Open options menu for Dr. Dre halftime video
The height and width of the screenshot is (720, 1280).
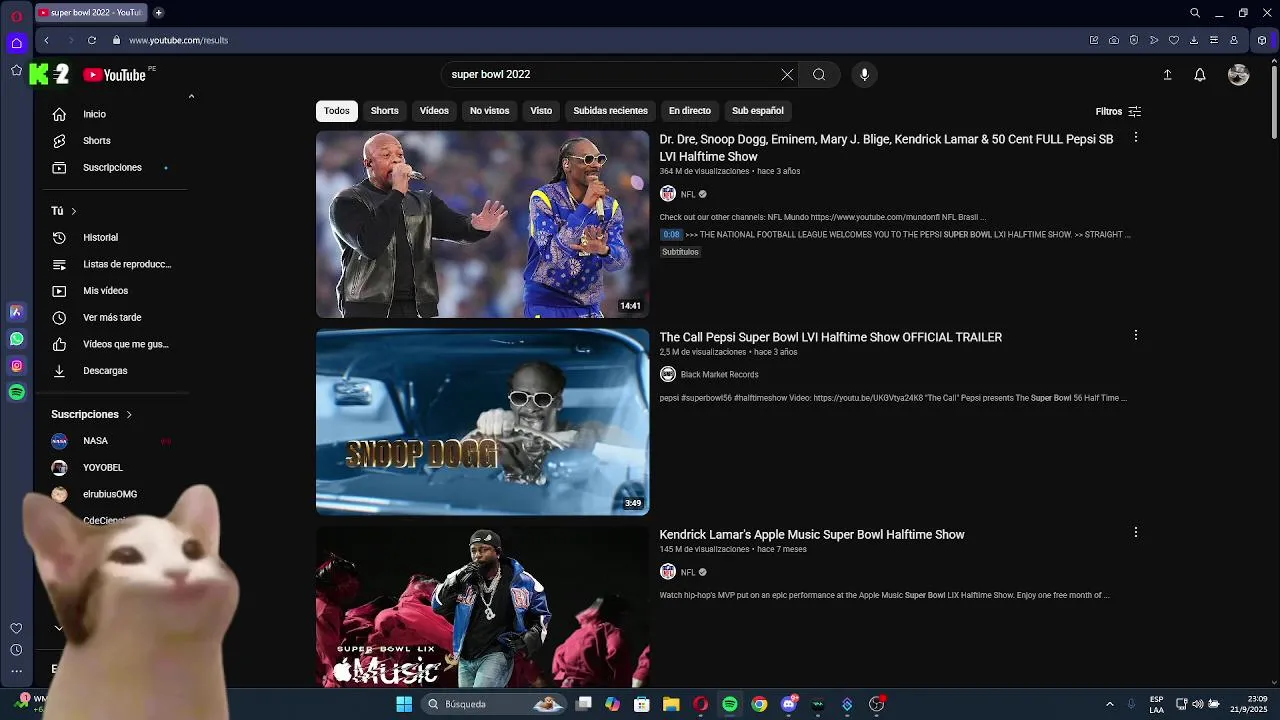1135,137
